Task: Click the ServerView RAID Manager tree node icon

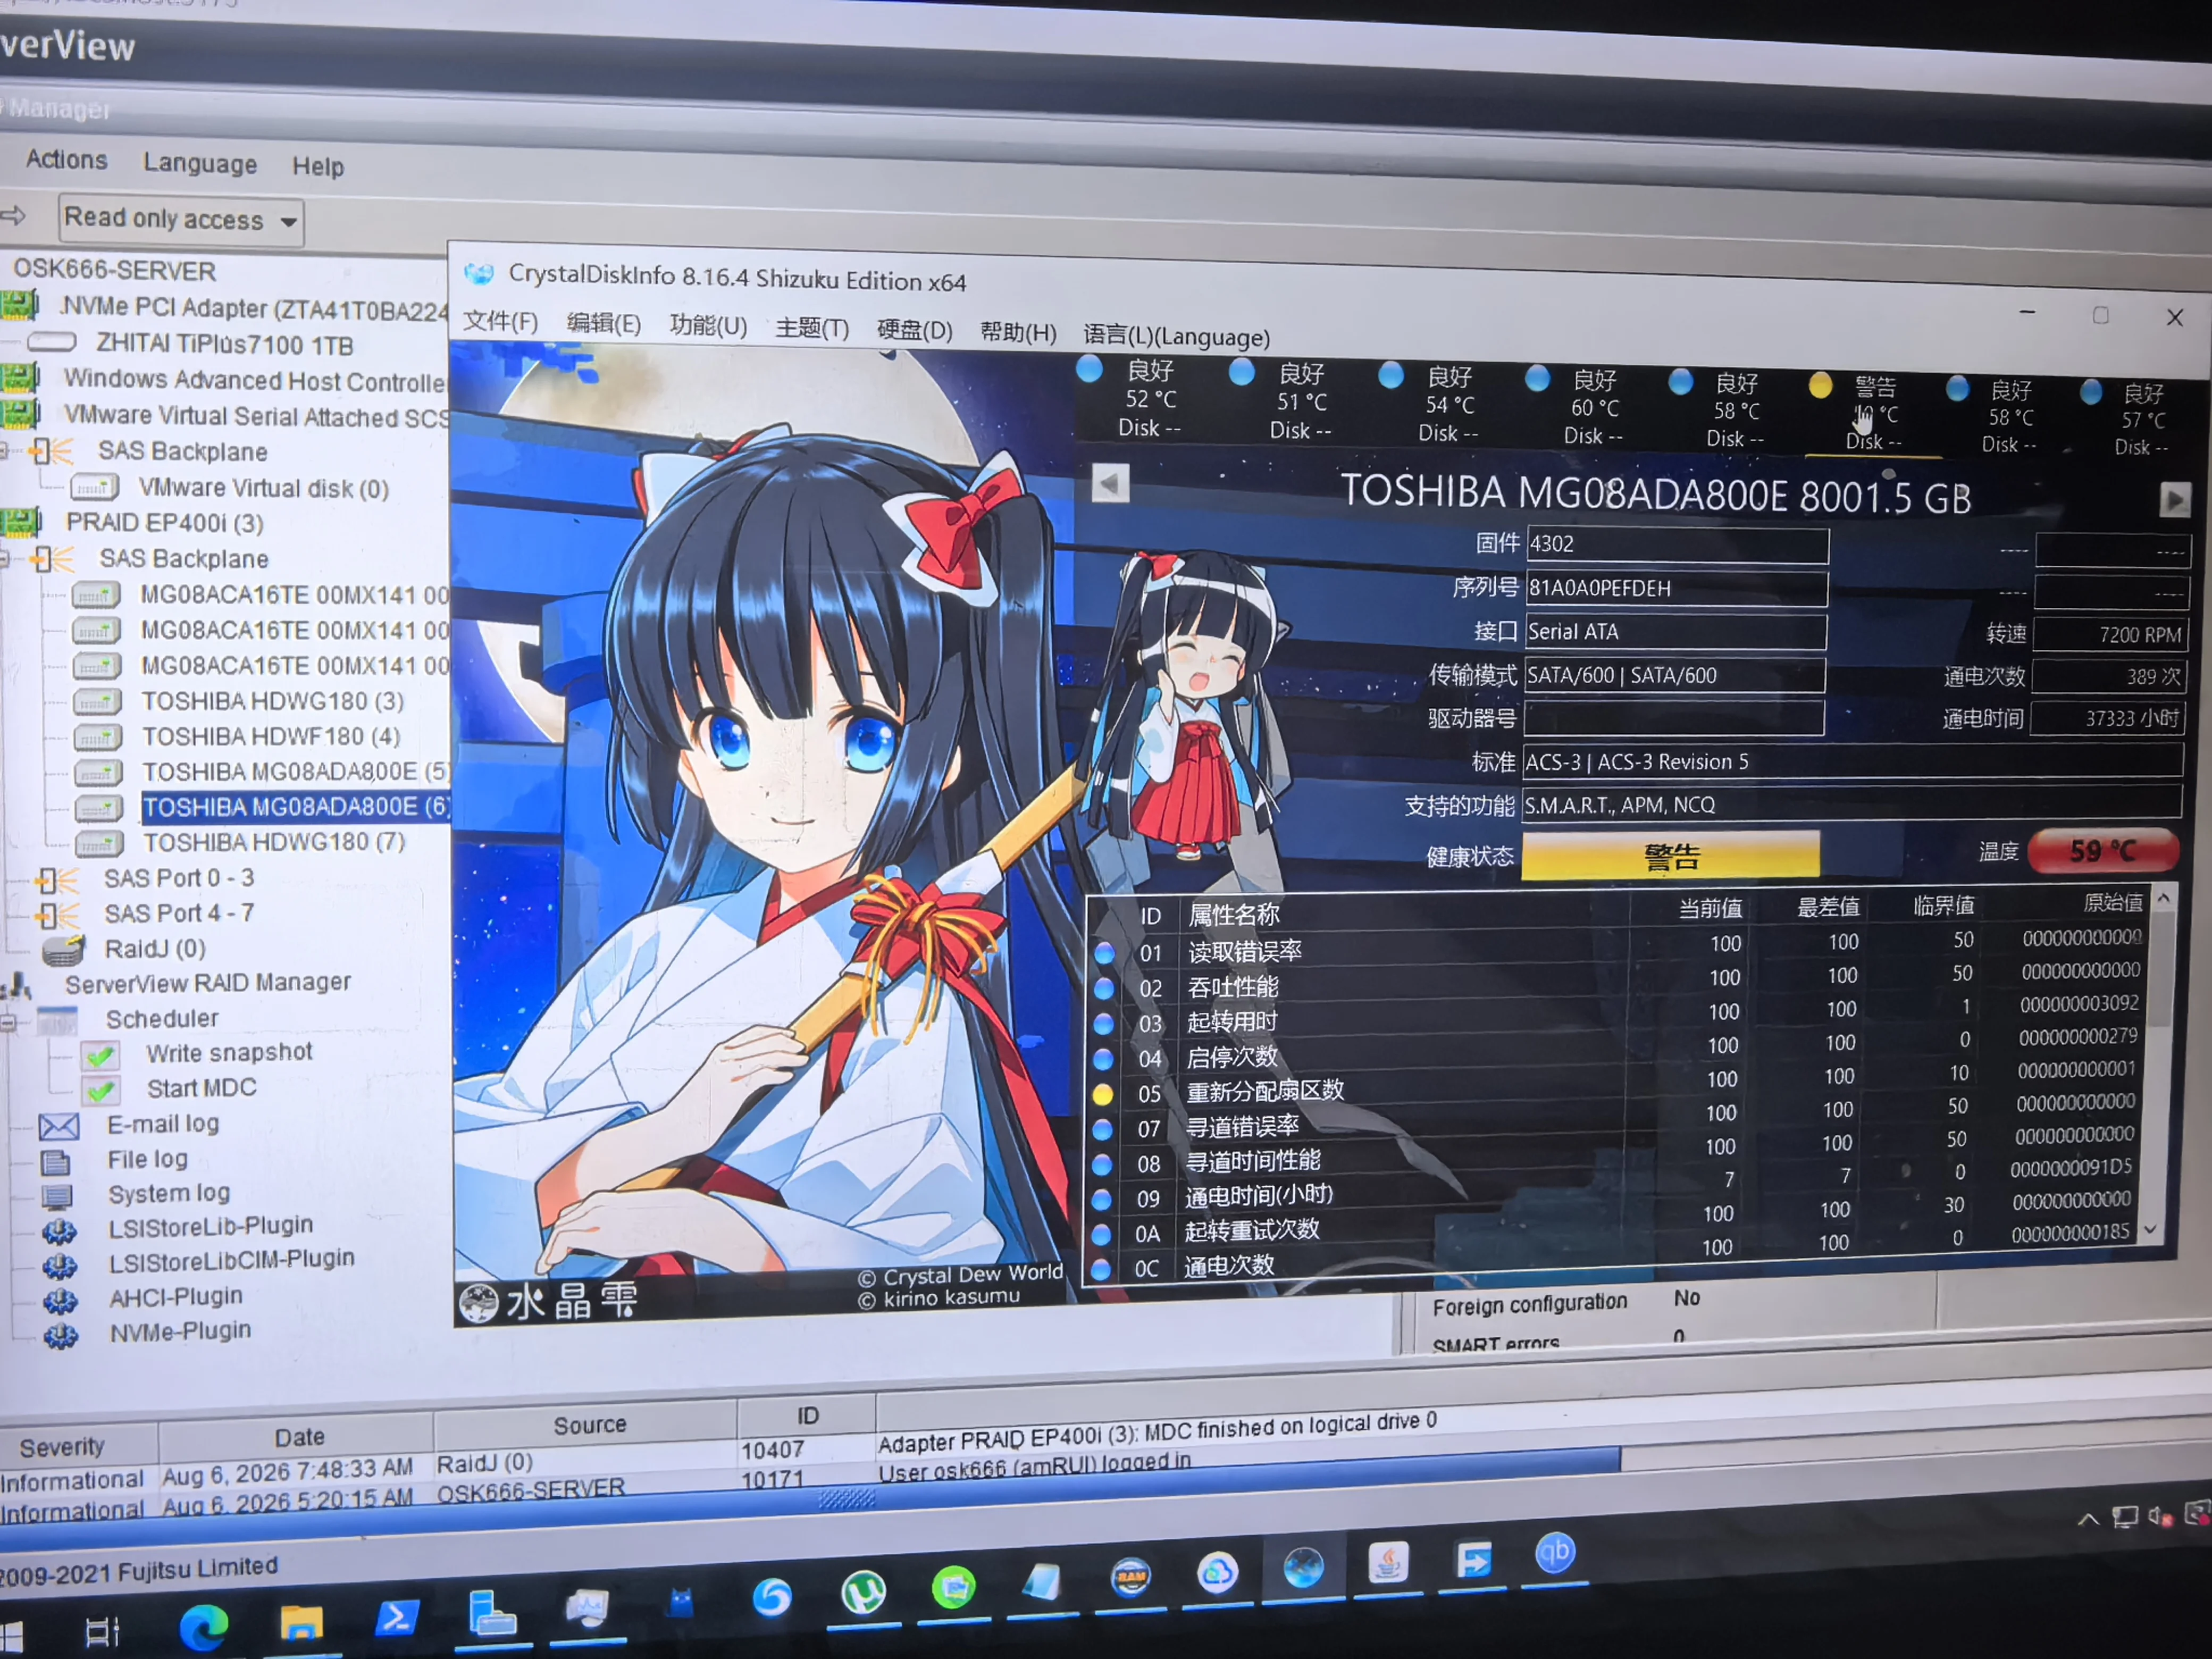Action: (x=18, y=987)
